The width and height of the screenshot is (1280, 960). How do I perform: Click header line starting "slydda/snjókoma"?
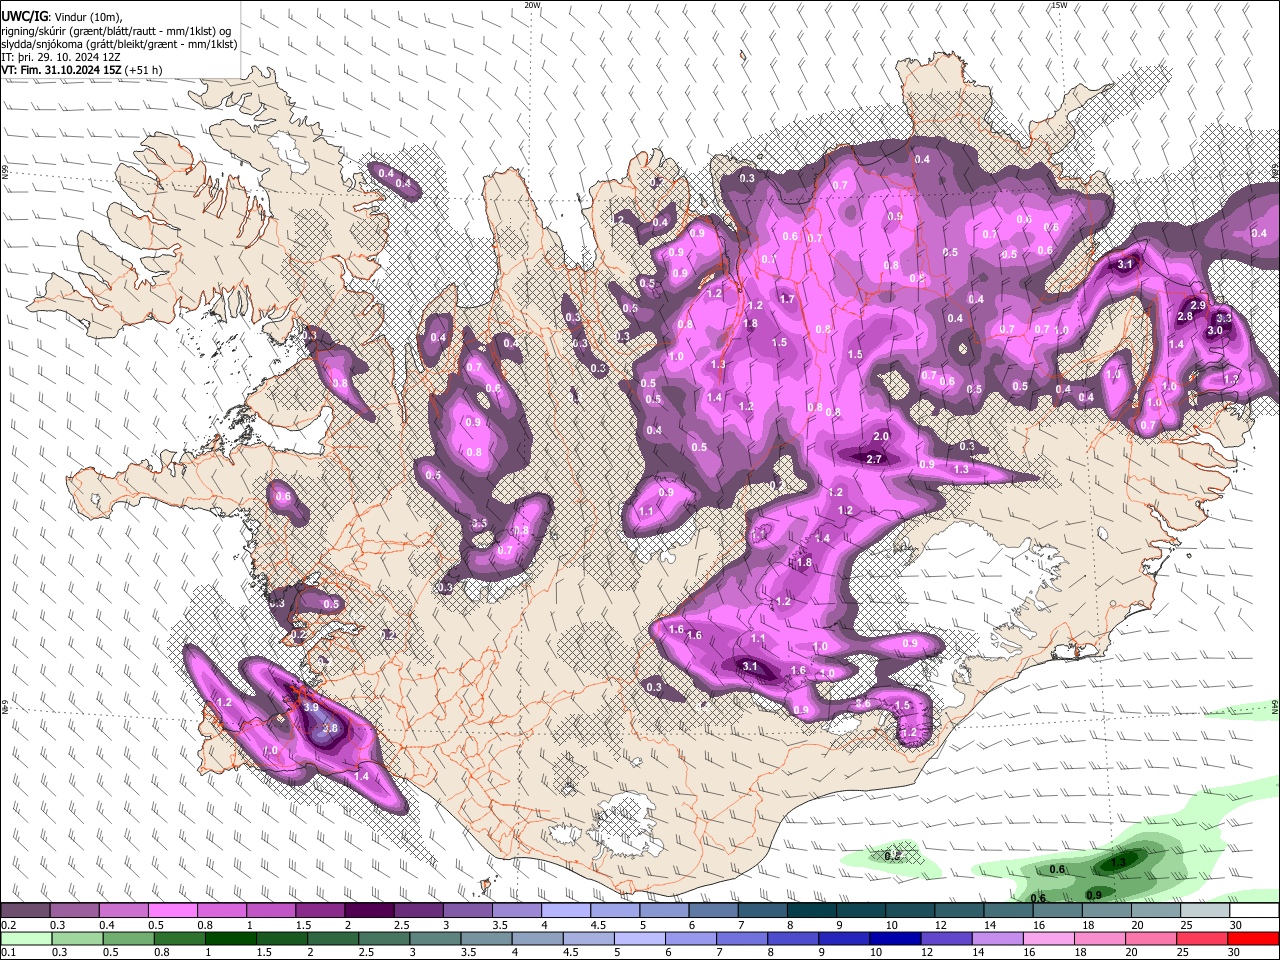119,44
